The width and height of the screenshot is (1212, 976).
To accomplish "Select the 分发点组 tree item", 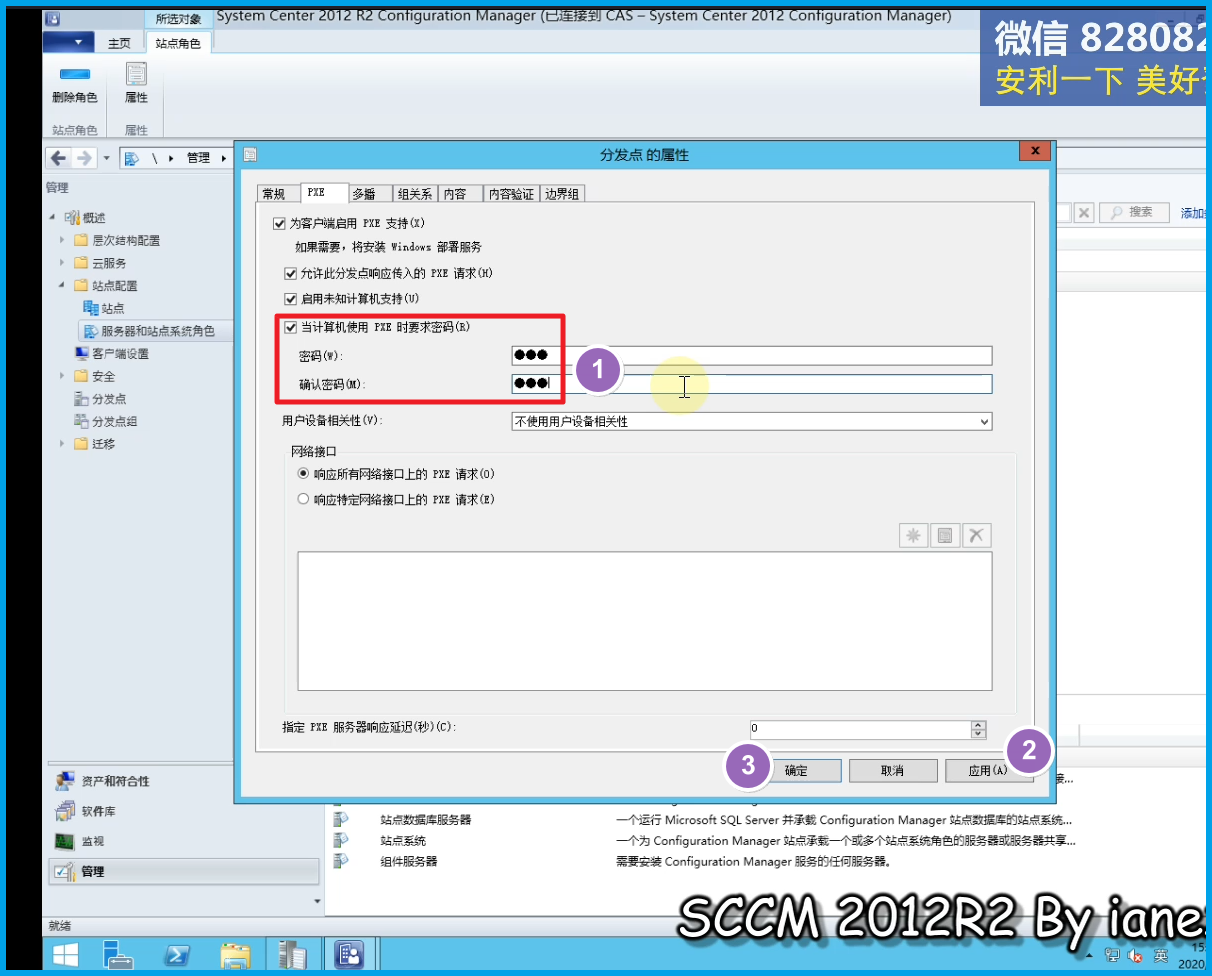I will point(106,421).
